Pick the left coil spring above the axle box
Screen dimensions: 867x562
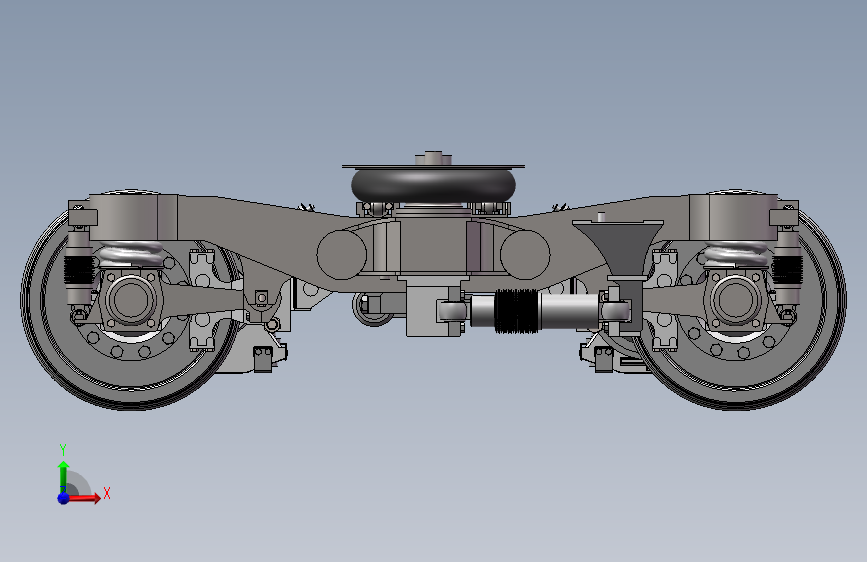tap(130, 255)
